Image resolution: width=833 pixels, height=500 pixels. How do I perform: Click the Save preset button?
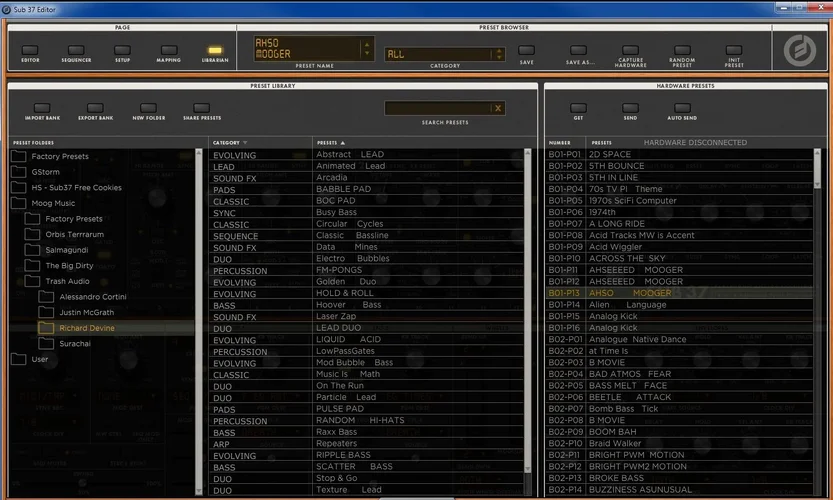(526, 52)
